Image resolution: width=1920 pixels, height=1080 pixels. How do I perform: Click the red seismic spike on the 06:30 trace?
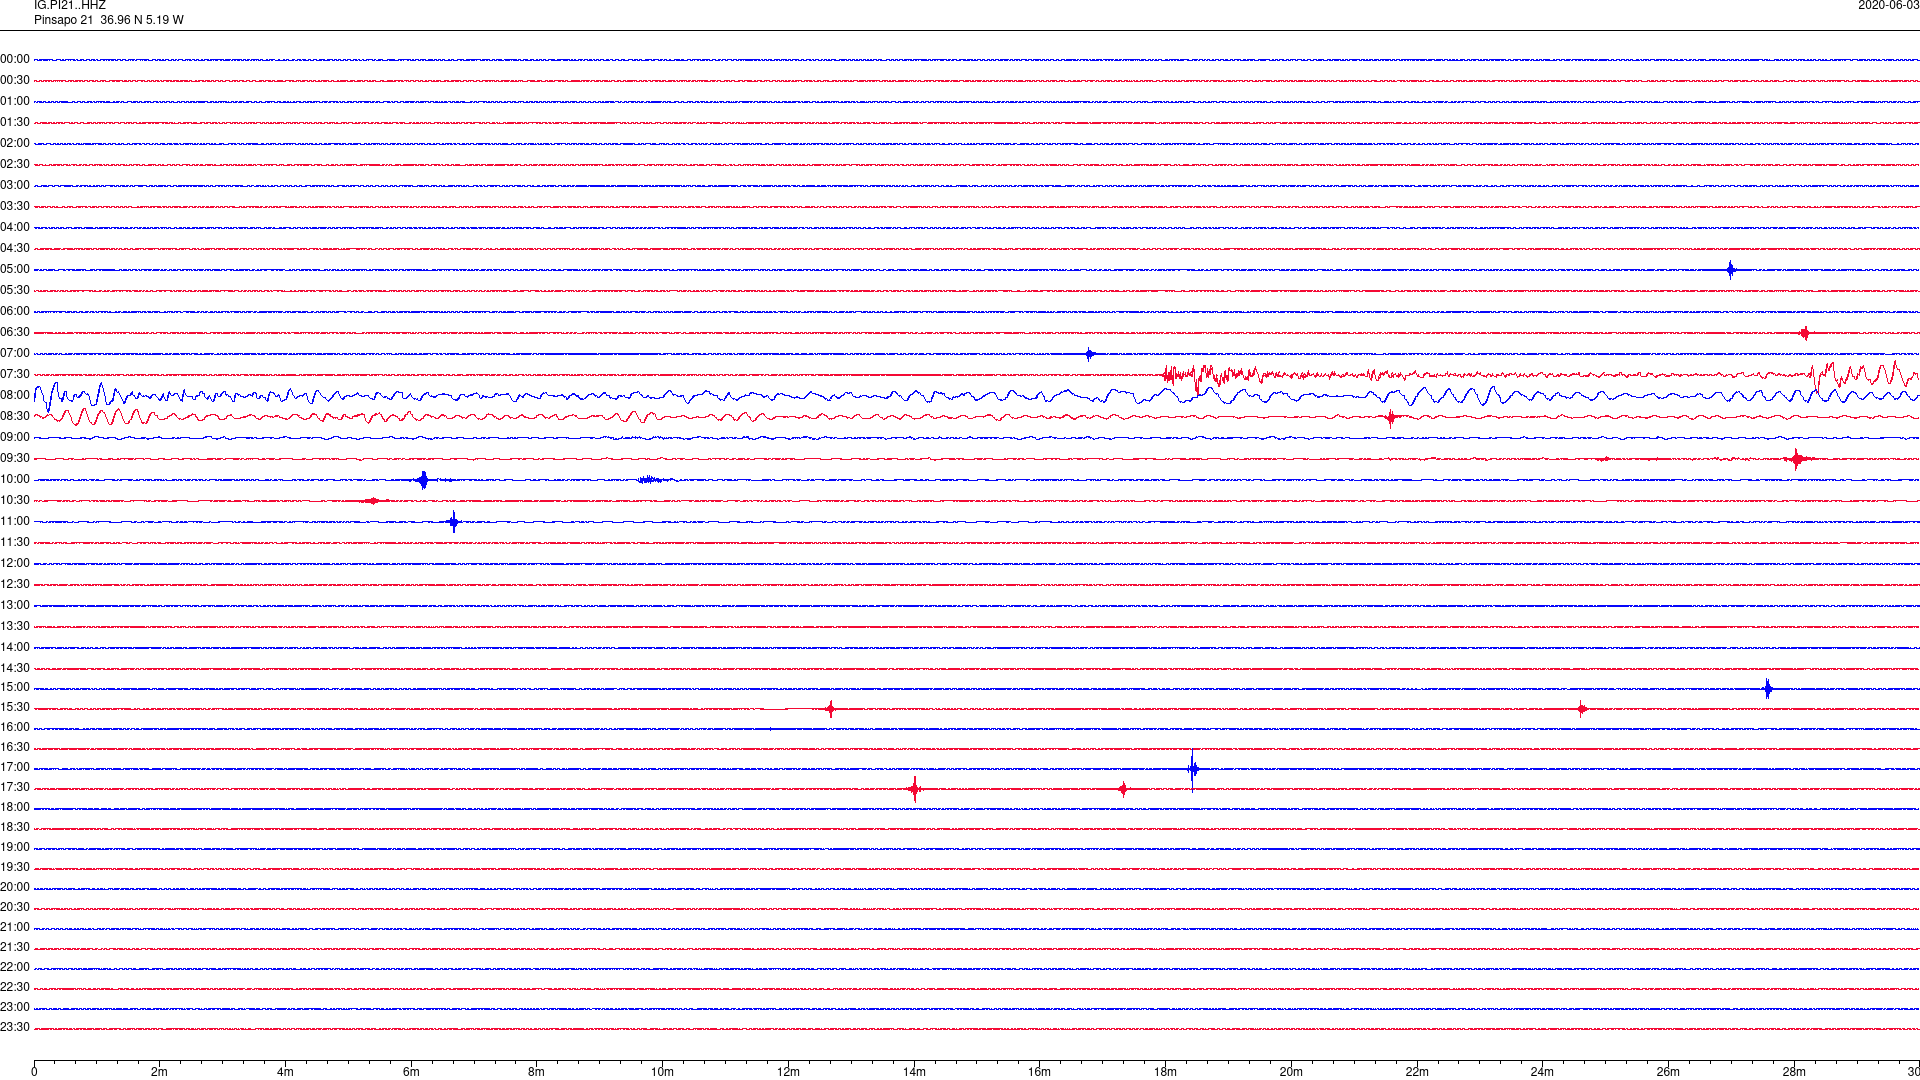pyautogui.click(x=1805, y=333)
